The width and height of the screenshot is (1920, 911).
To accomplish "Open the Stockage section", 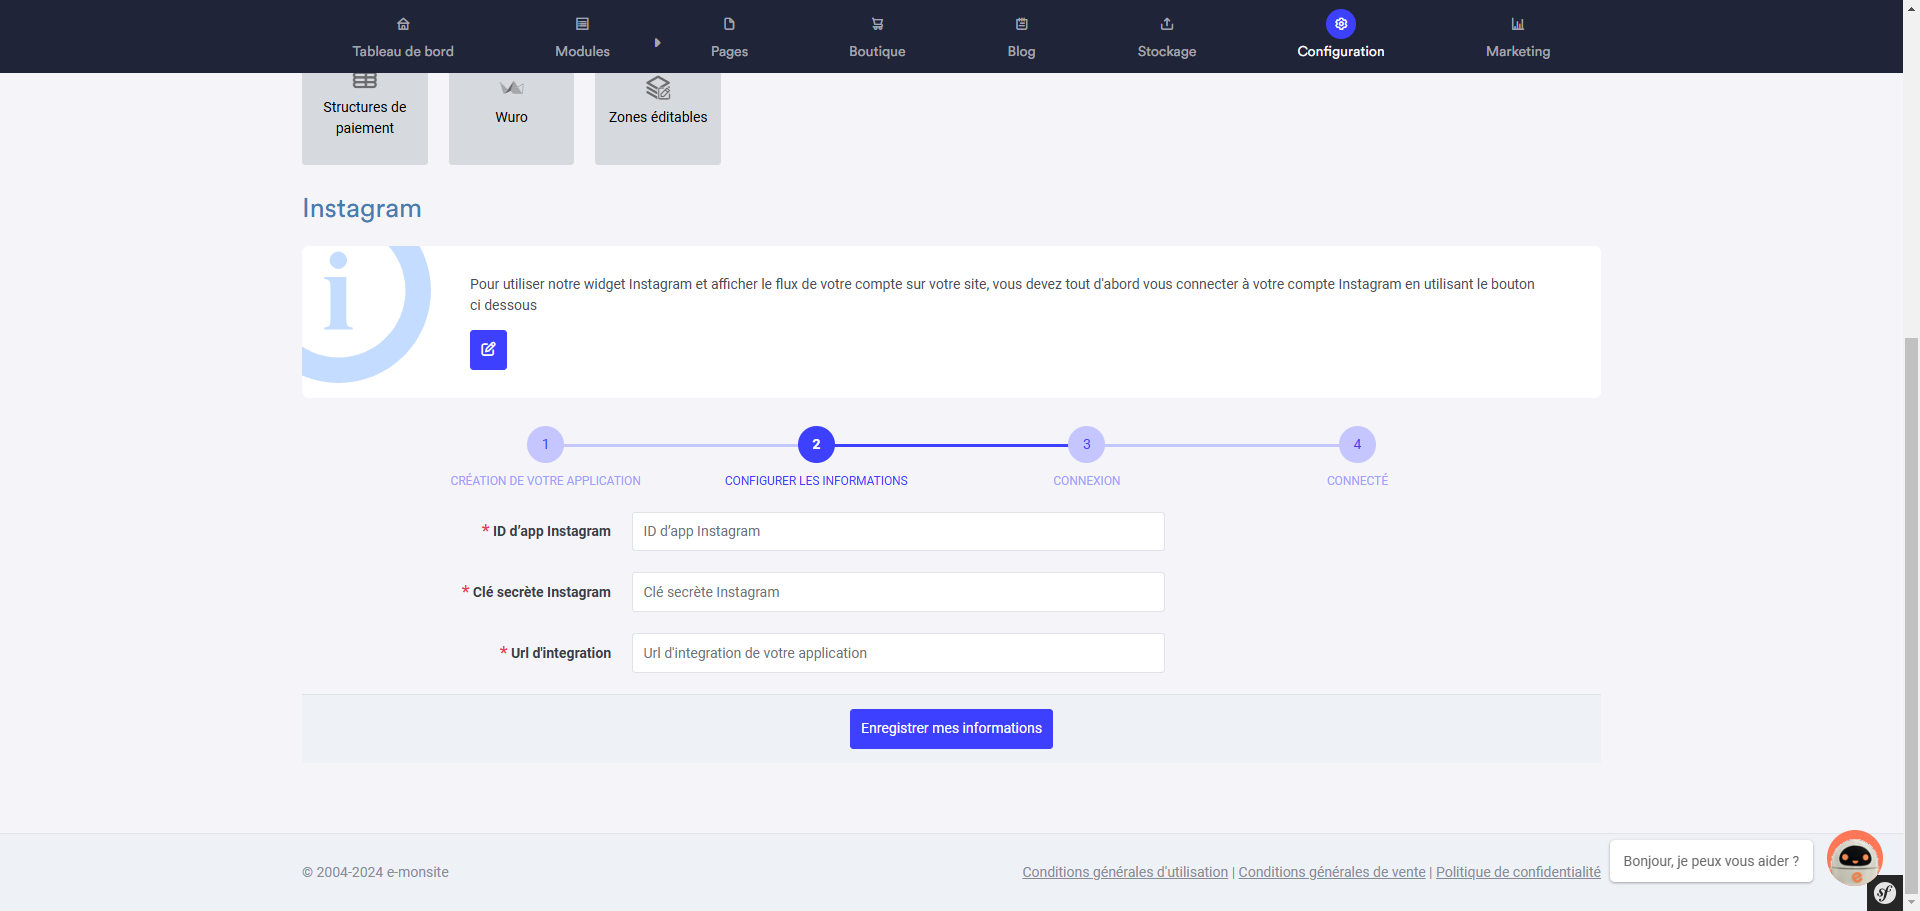I will 1167,37.
